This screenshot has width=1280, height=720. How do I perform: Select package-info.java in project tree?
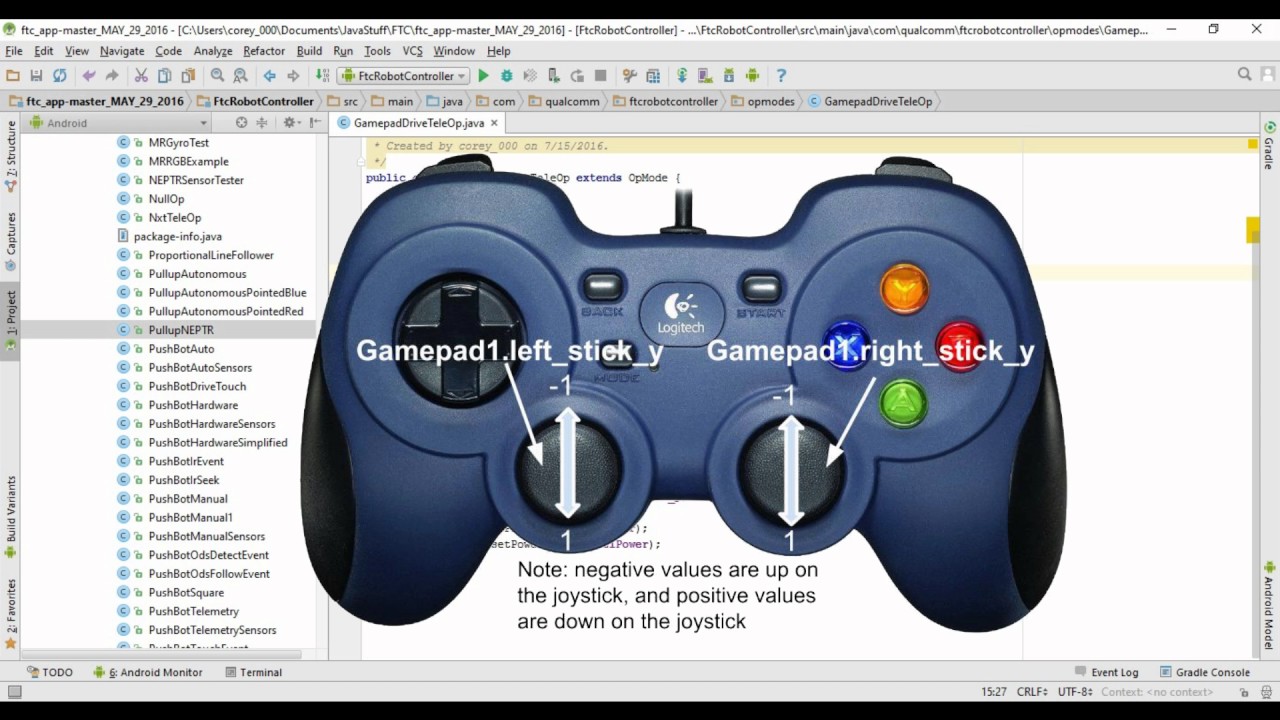pyautogui.click(x=169, y=236)
